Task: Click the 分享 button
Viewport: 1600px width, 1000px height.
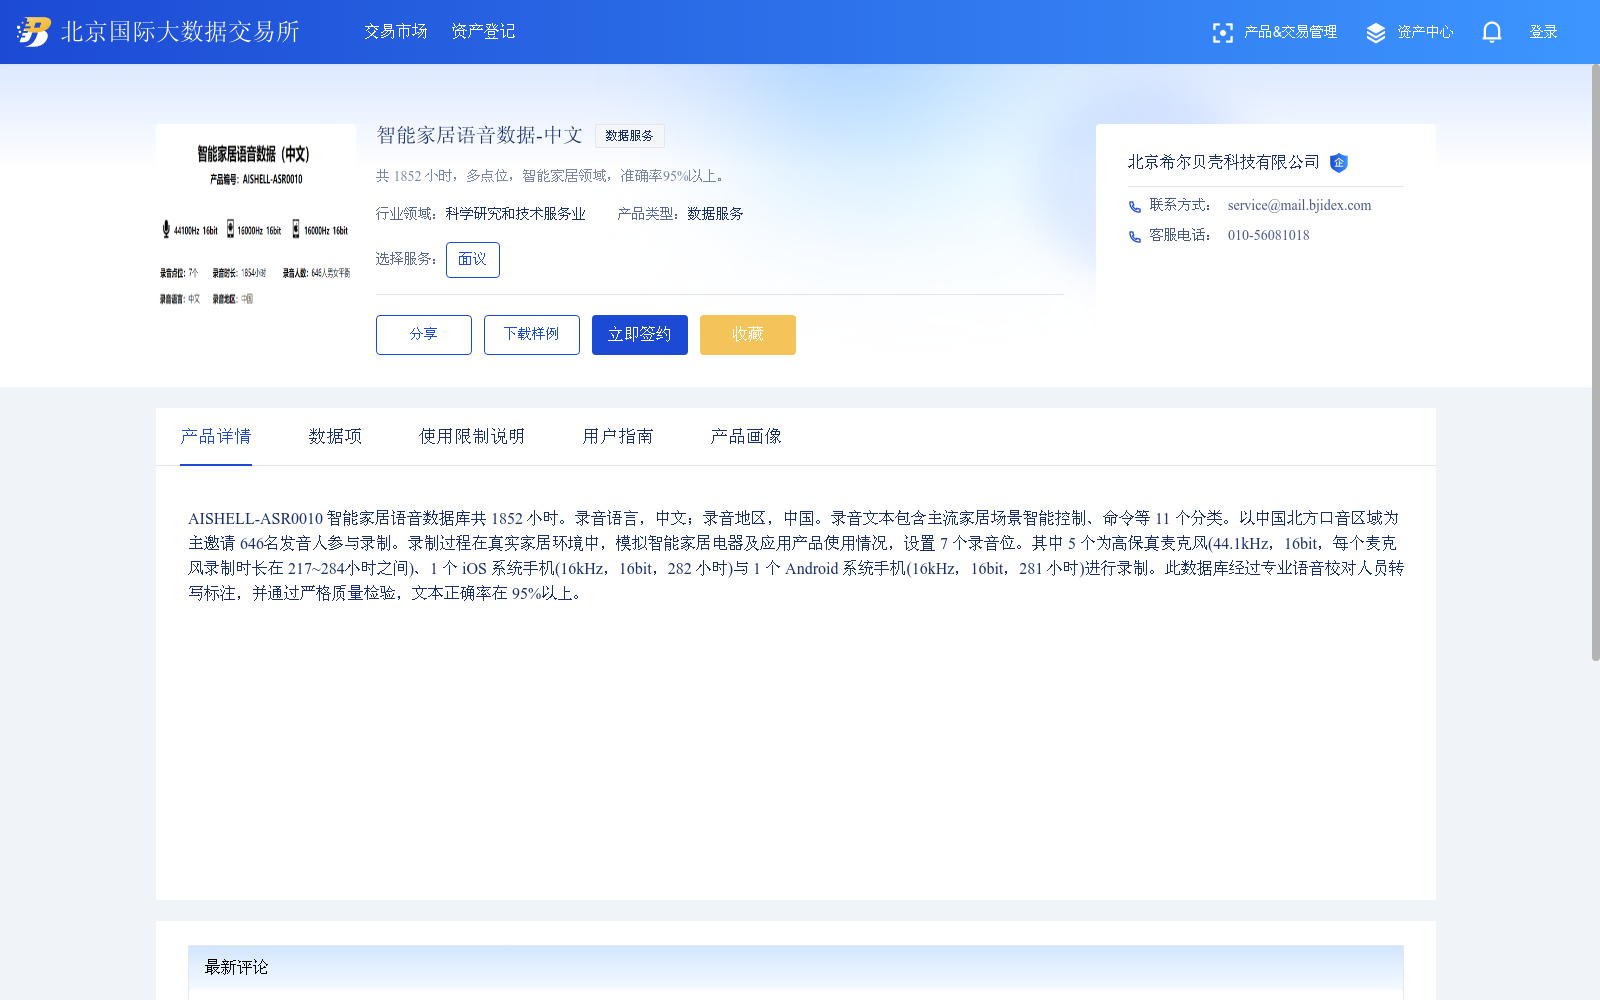Action: [423, 335]
